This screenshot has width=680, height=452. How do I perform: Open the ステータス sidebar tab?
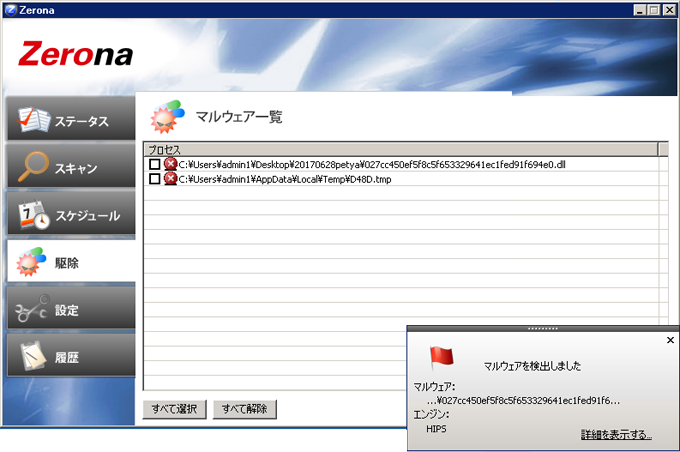[x=71, y=119]
